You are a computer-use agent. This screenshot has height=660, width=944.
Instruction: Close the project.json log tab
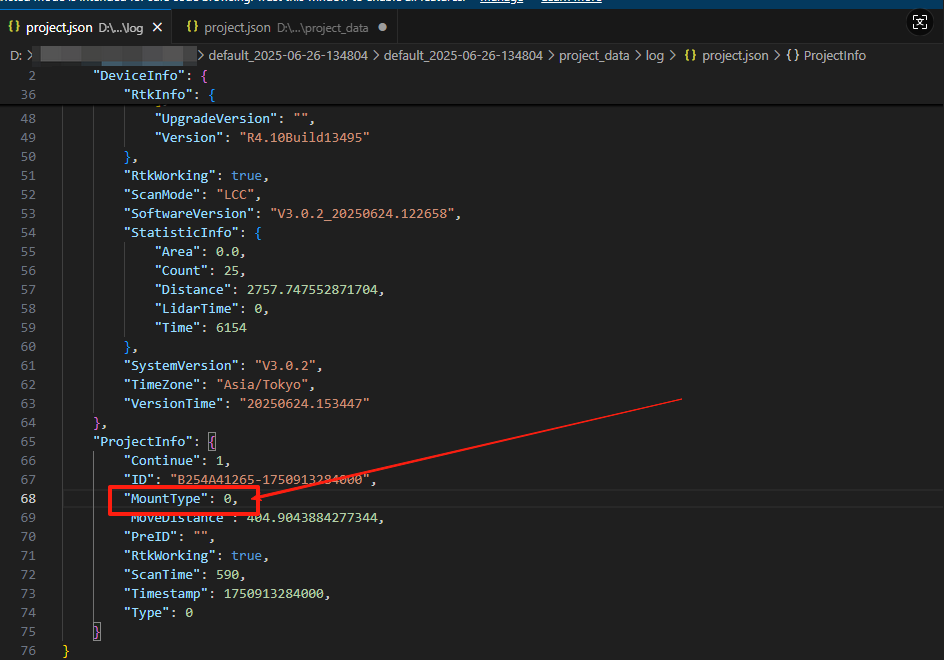tap(157, 27)
